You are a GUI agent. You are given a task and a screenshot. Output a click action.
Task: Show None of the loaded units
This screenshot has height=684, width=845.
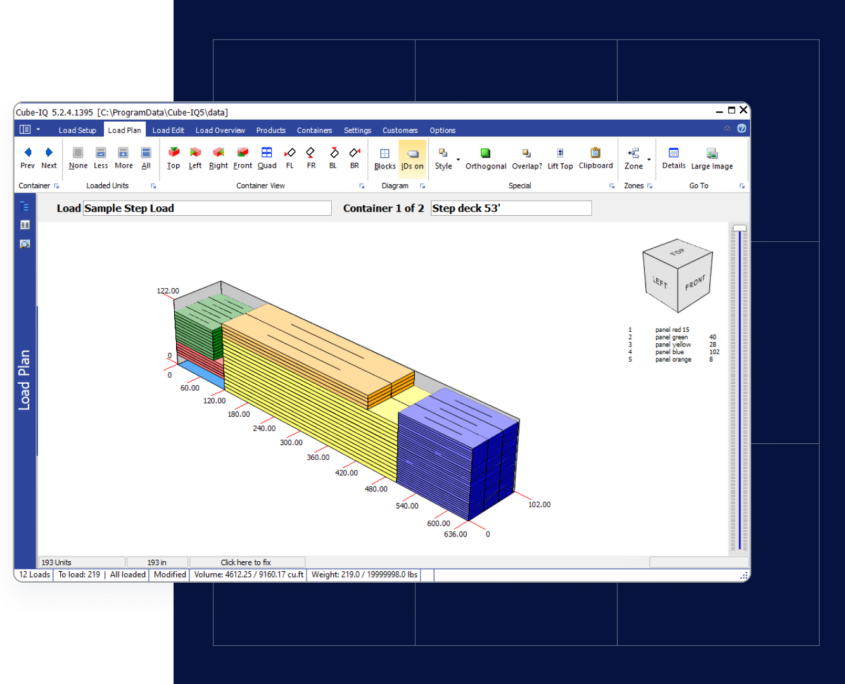pos(78,158)
